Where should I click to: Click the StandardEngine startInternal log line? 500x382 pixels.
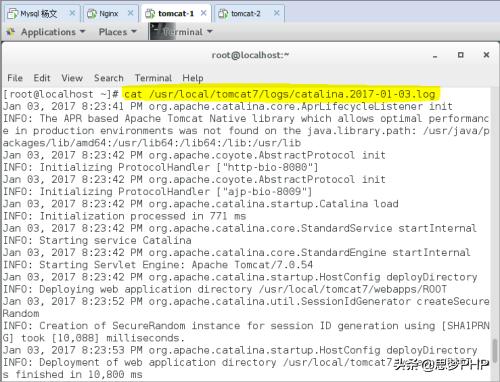237,253
